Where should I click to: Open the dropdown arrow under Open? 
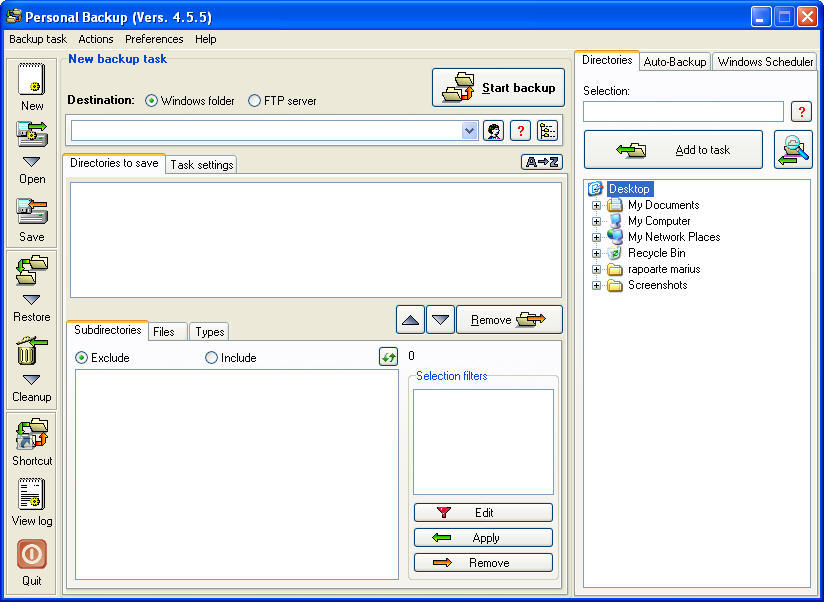pos(32,161)
